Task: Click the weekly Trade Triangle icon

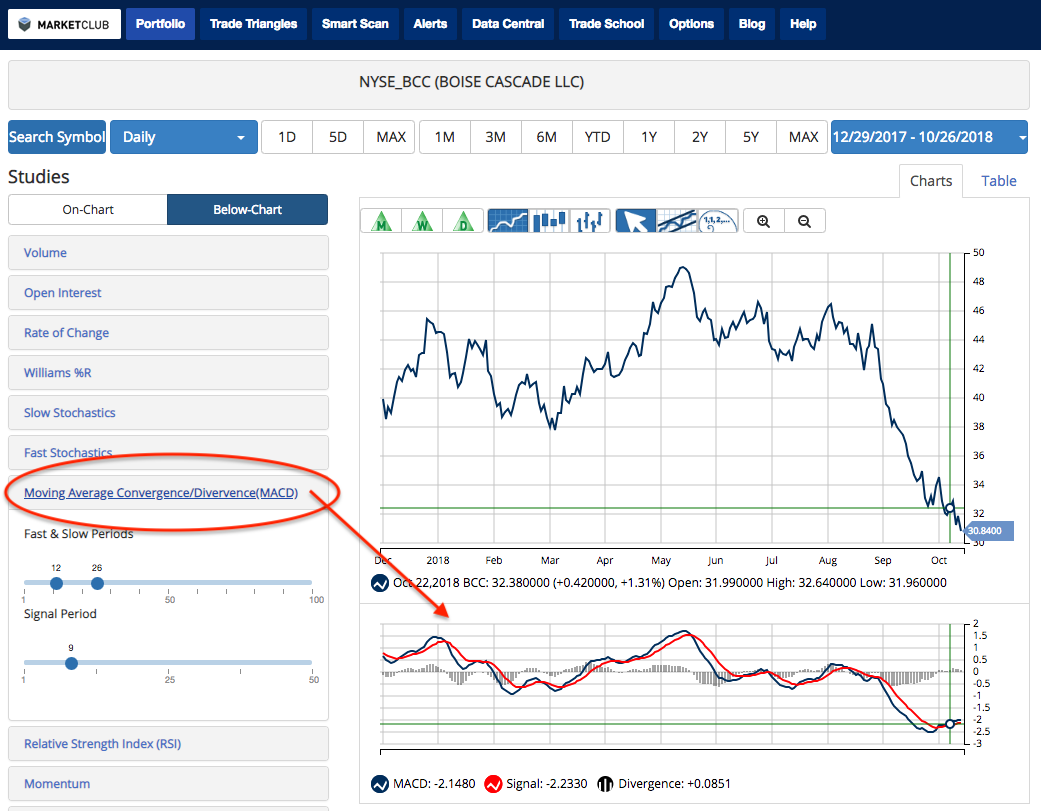Action: [422, 221]
